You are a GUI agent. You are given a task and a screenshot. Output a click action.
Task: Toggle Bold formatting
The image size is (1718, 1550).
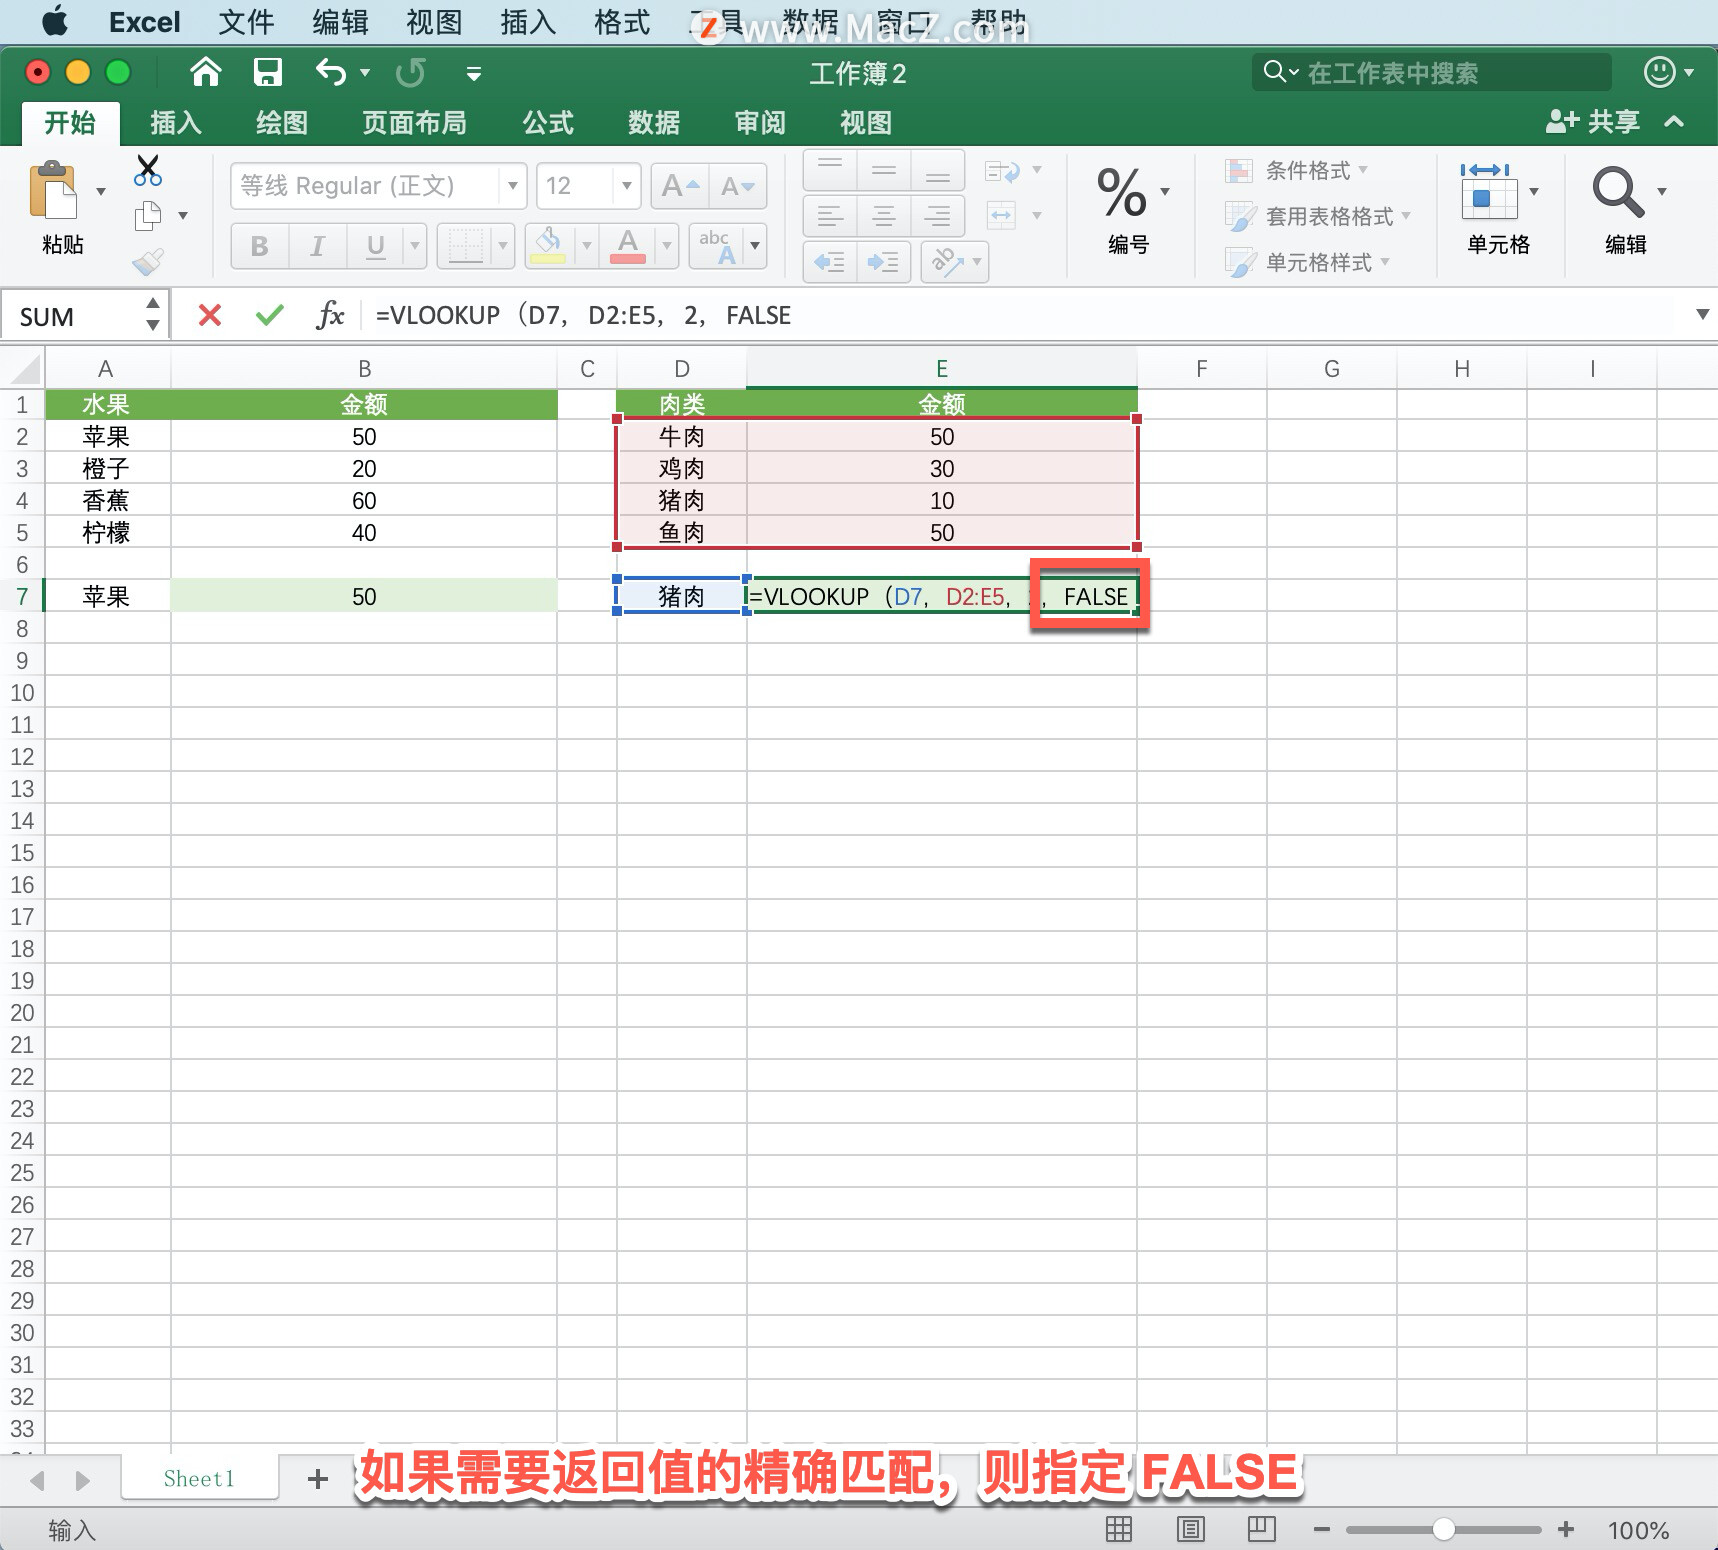260,246
